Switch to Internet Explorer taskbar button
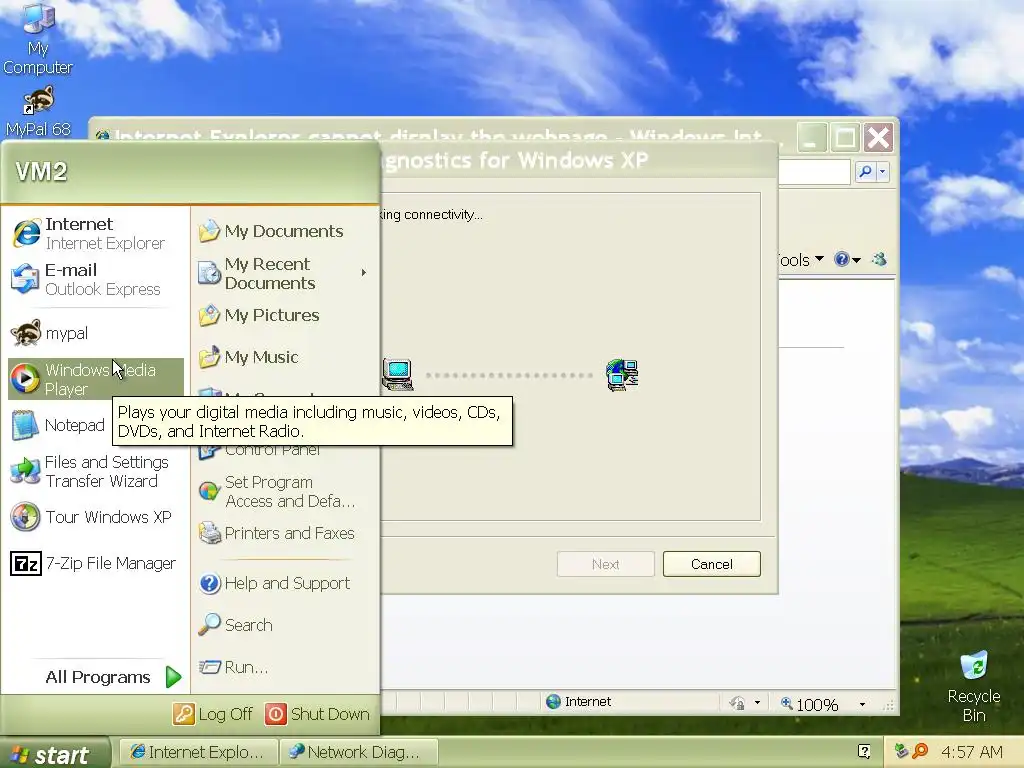Viewport: 1024px width, 768px height. click(x=198, y=752)
